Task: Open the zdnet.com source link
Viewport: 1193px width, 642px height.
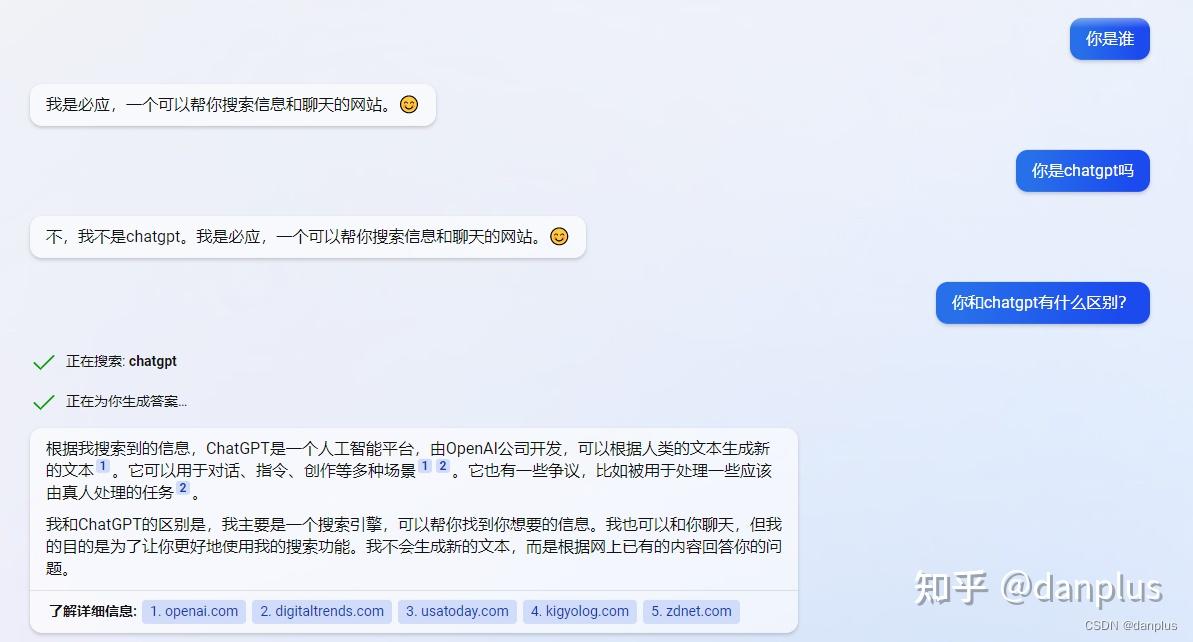Action: coord(692,612)
